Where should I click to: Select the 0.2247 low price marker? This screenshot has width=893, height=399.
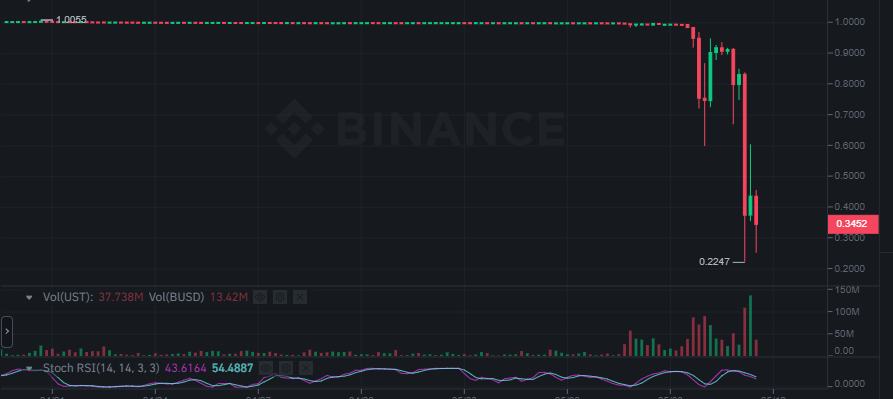pyautogui.click(x=714, y=262)
